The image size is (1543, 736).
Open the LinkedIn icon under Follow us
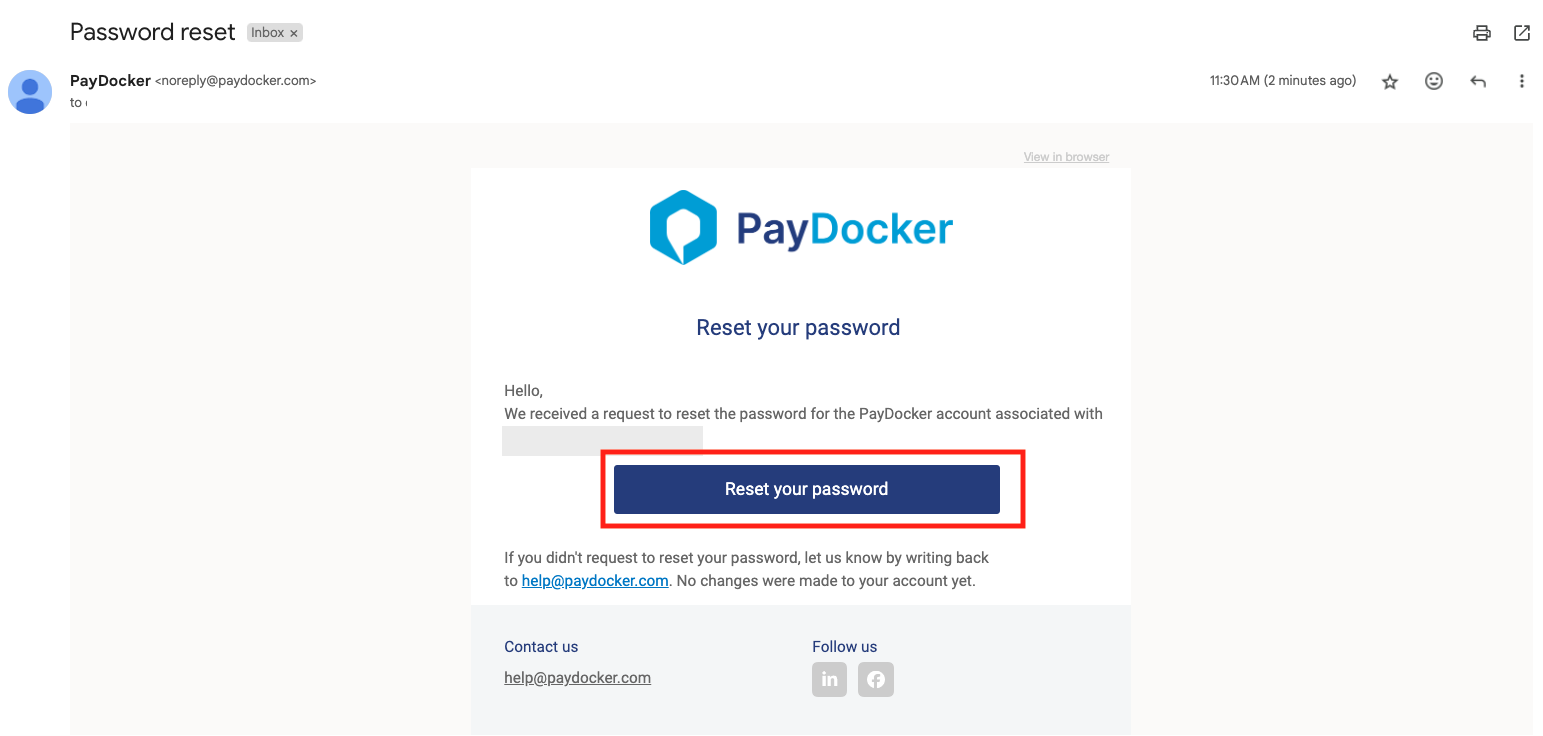tap(829, 679)
